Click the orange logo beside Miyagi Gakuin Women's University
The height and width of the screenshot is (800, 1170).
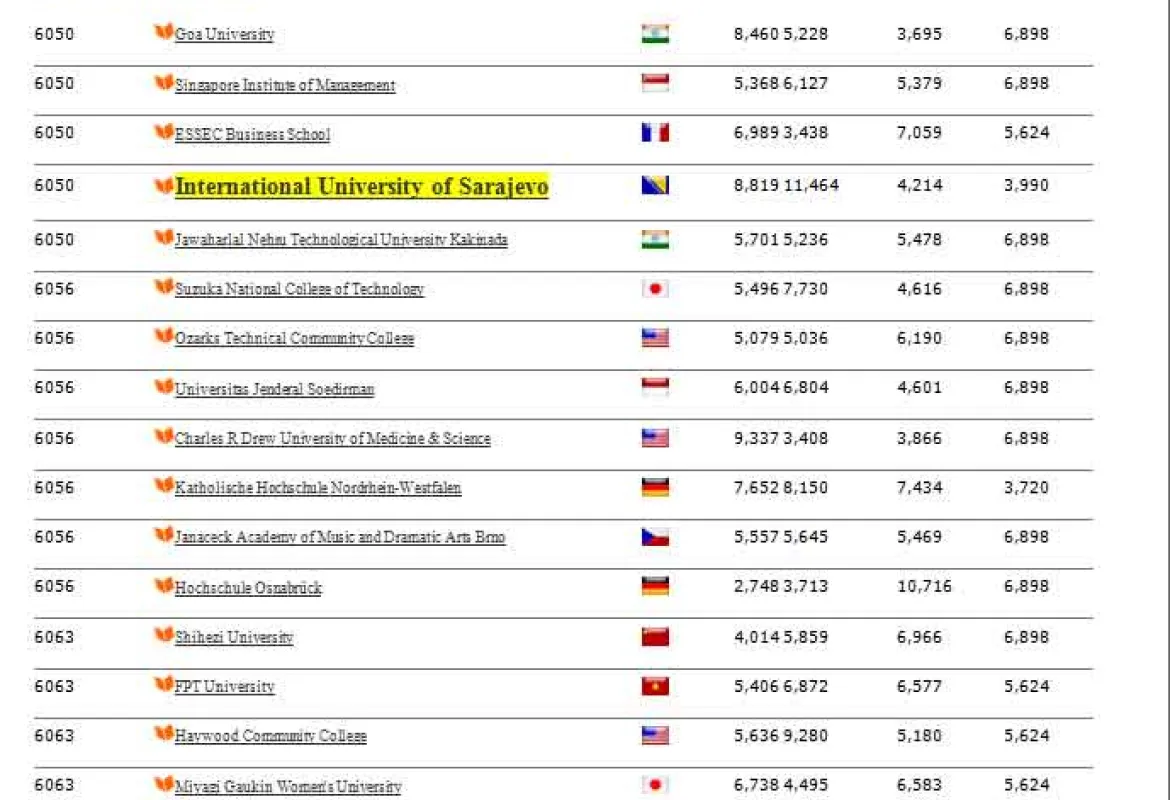(163, 785)
